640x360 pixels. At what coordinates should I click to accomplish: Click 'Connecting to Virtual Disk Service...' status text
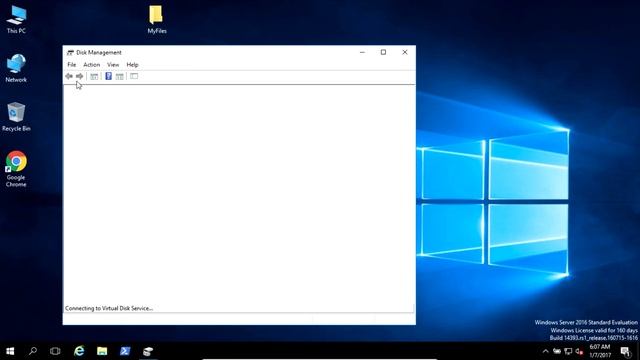tap(109, 309)
